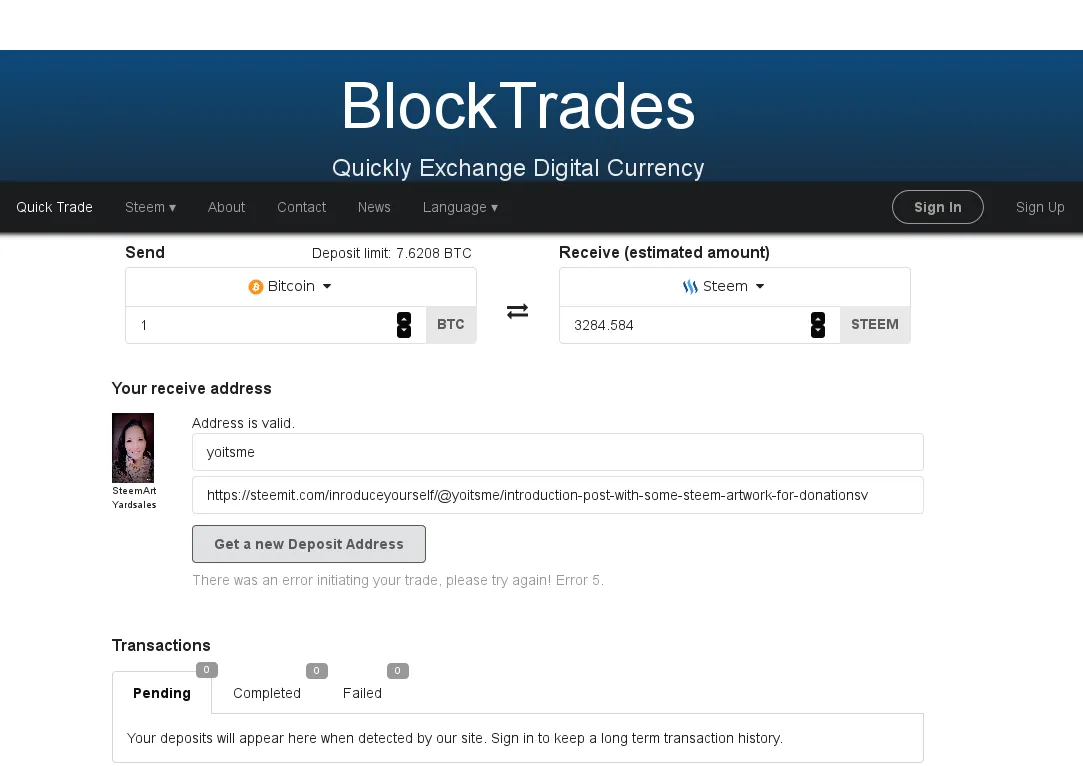Click the STEEM unit label
Image resolution: width=1083 pixels, height=766 pixels.
tap(874, 325)
